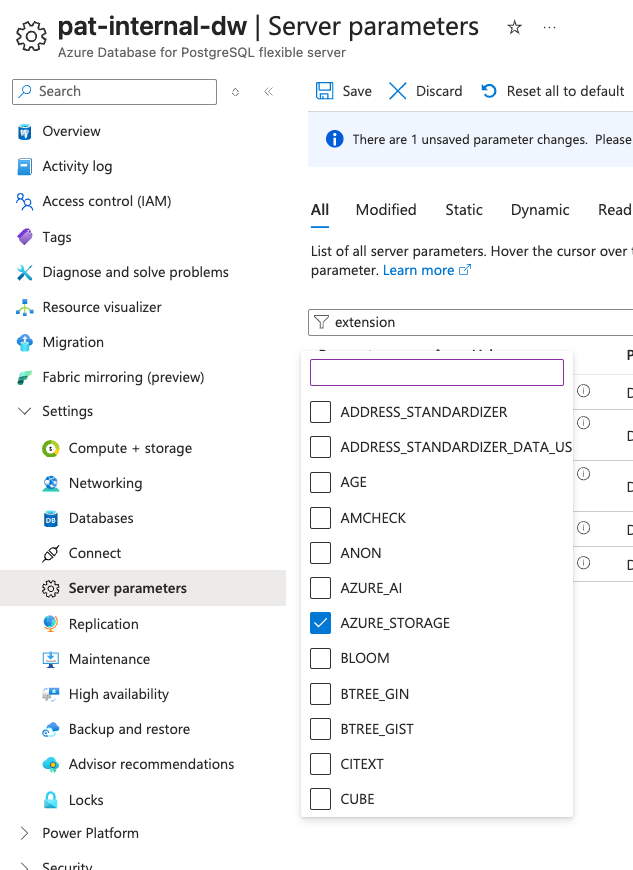The width and height of the screenshot is (633, 870).
Task: Click the Reset all to default arrow icon
Action: tap(489, 91)
